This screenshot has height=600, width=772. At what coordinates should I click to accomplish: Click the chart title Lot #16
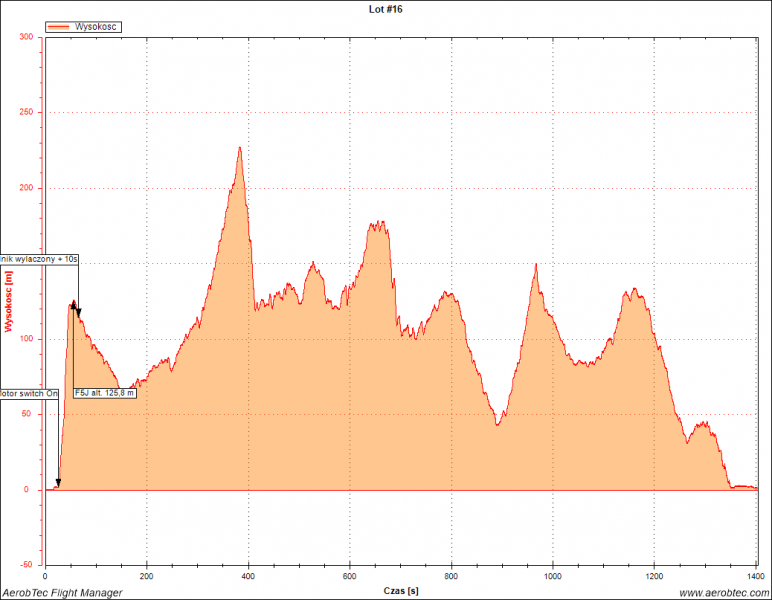coord(385,9)
